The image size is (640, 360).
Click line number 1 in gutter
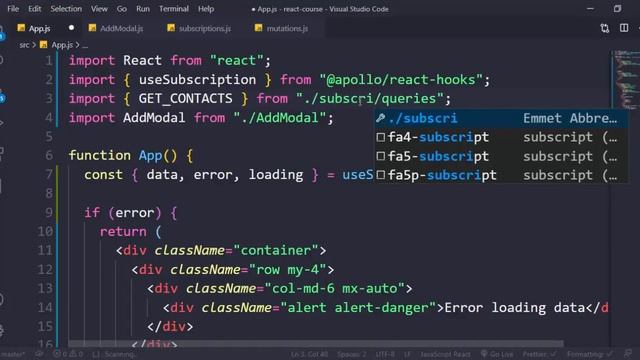[49, 61]
